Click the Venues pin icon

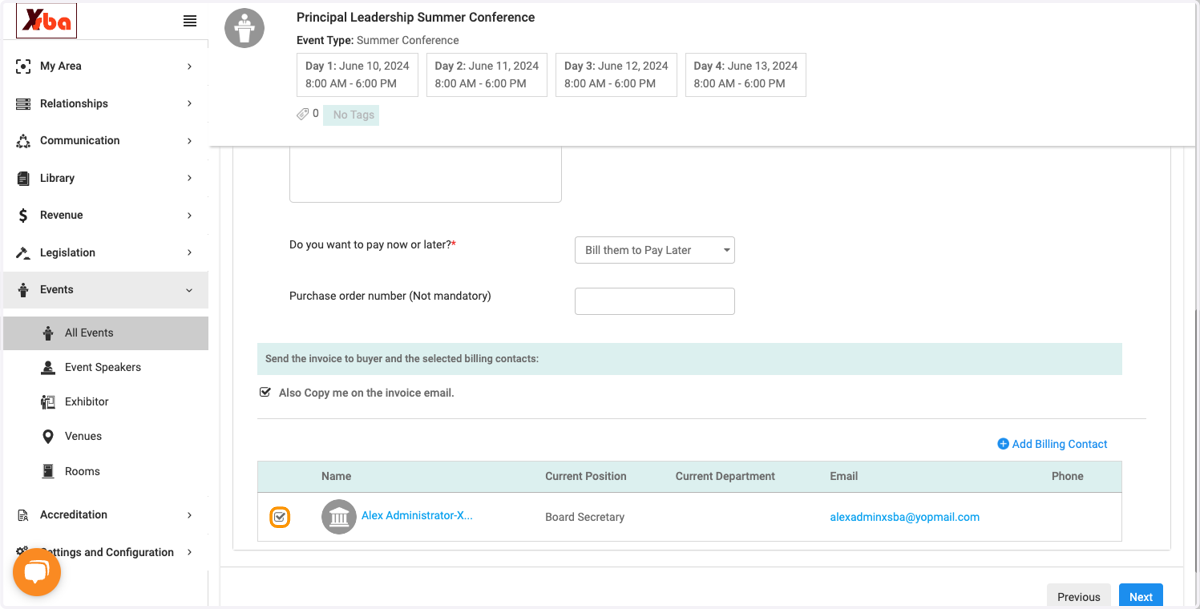47,437
